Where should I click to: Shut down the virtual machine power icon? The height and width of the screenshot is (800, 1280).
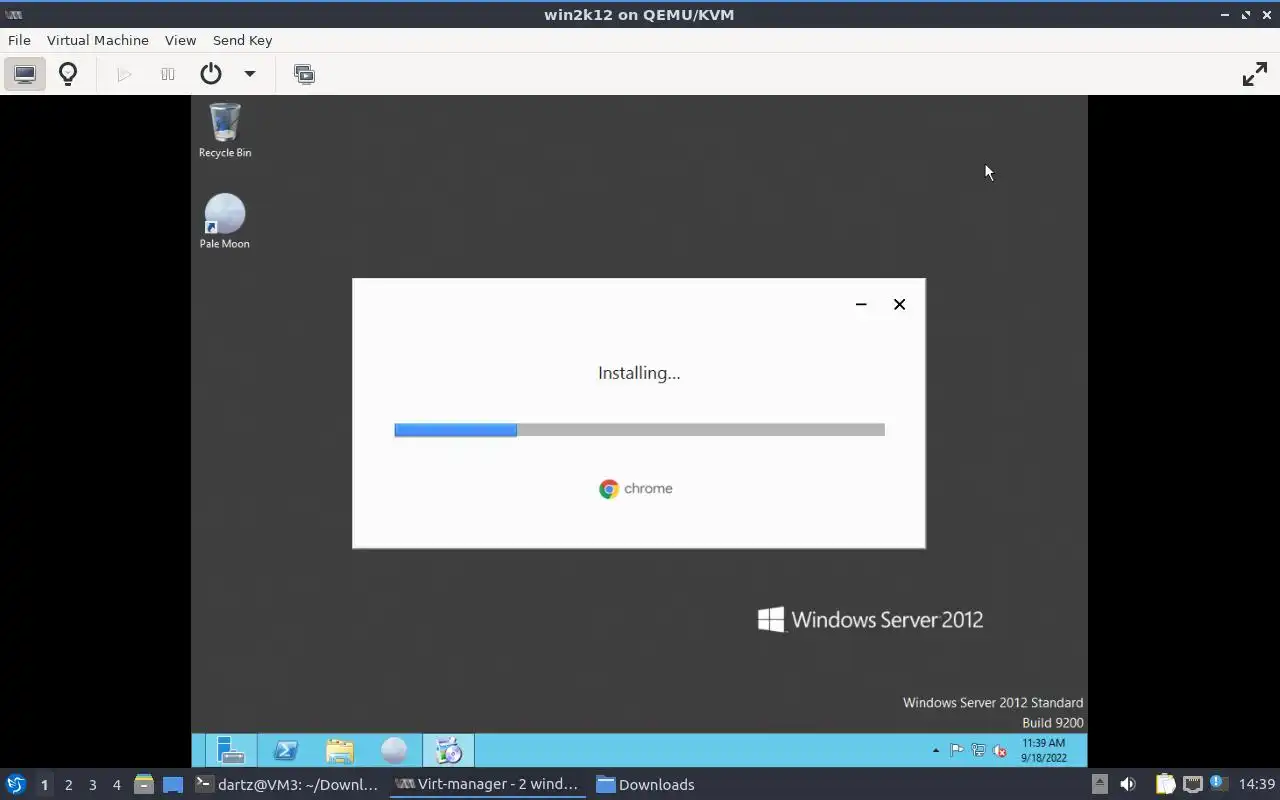(210, 74)
